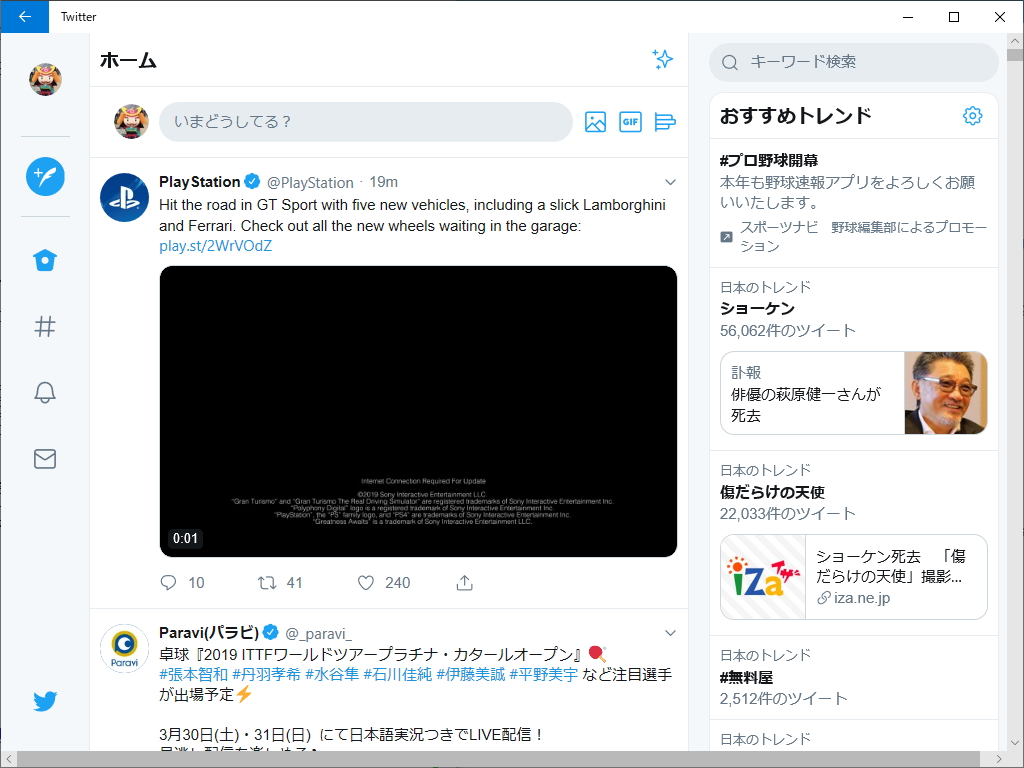Click the keyword search field
The height and width of the screenshot is (768, 1024).
click(853, 62)
